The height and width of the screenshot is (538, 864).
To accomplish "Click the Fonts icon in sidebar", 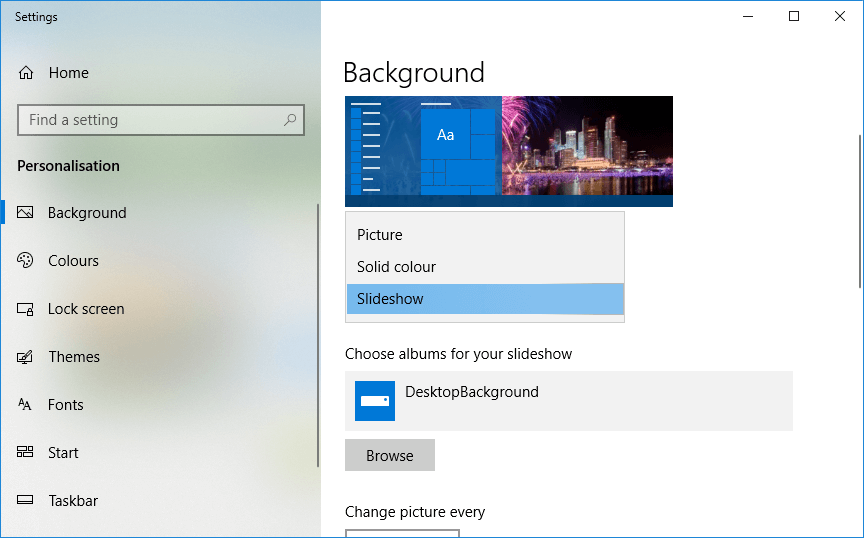I will click(26, 405).
